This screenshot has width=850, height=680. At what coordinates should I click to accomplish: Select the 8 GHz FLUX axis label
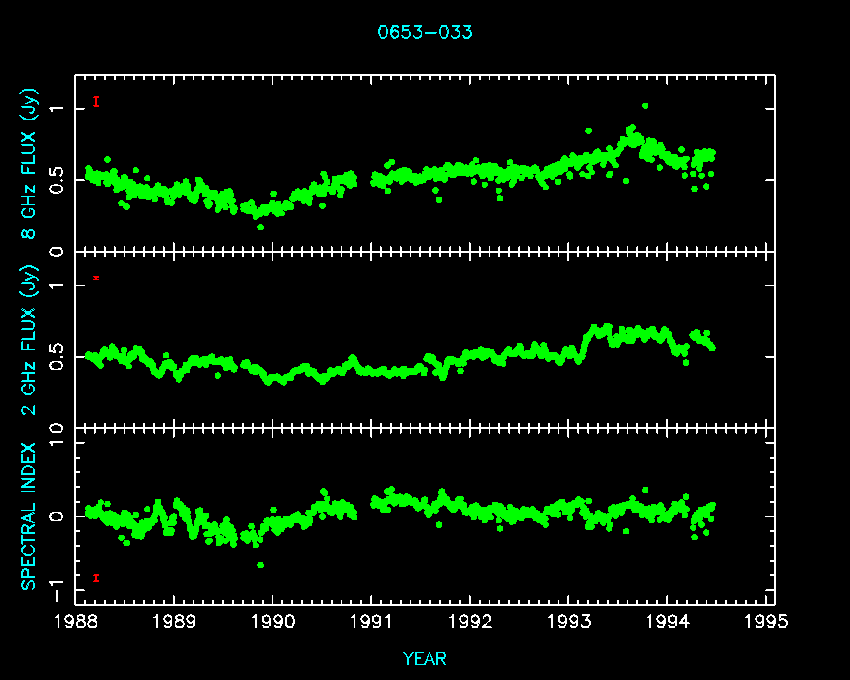point(30,163)
